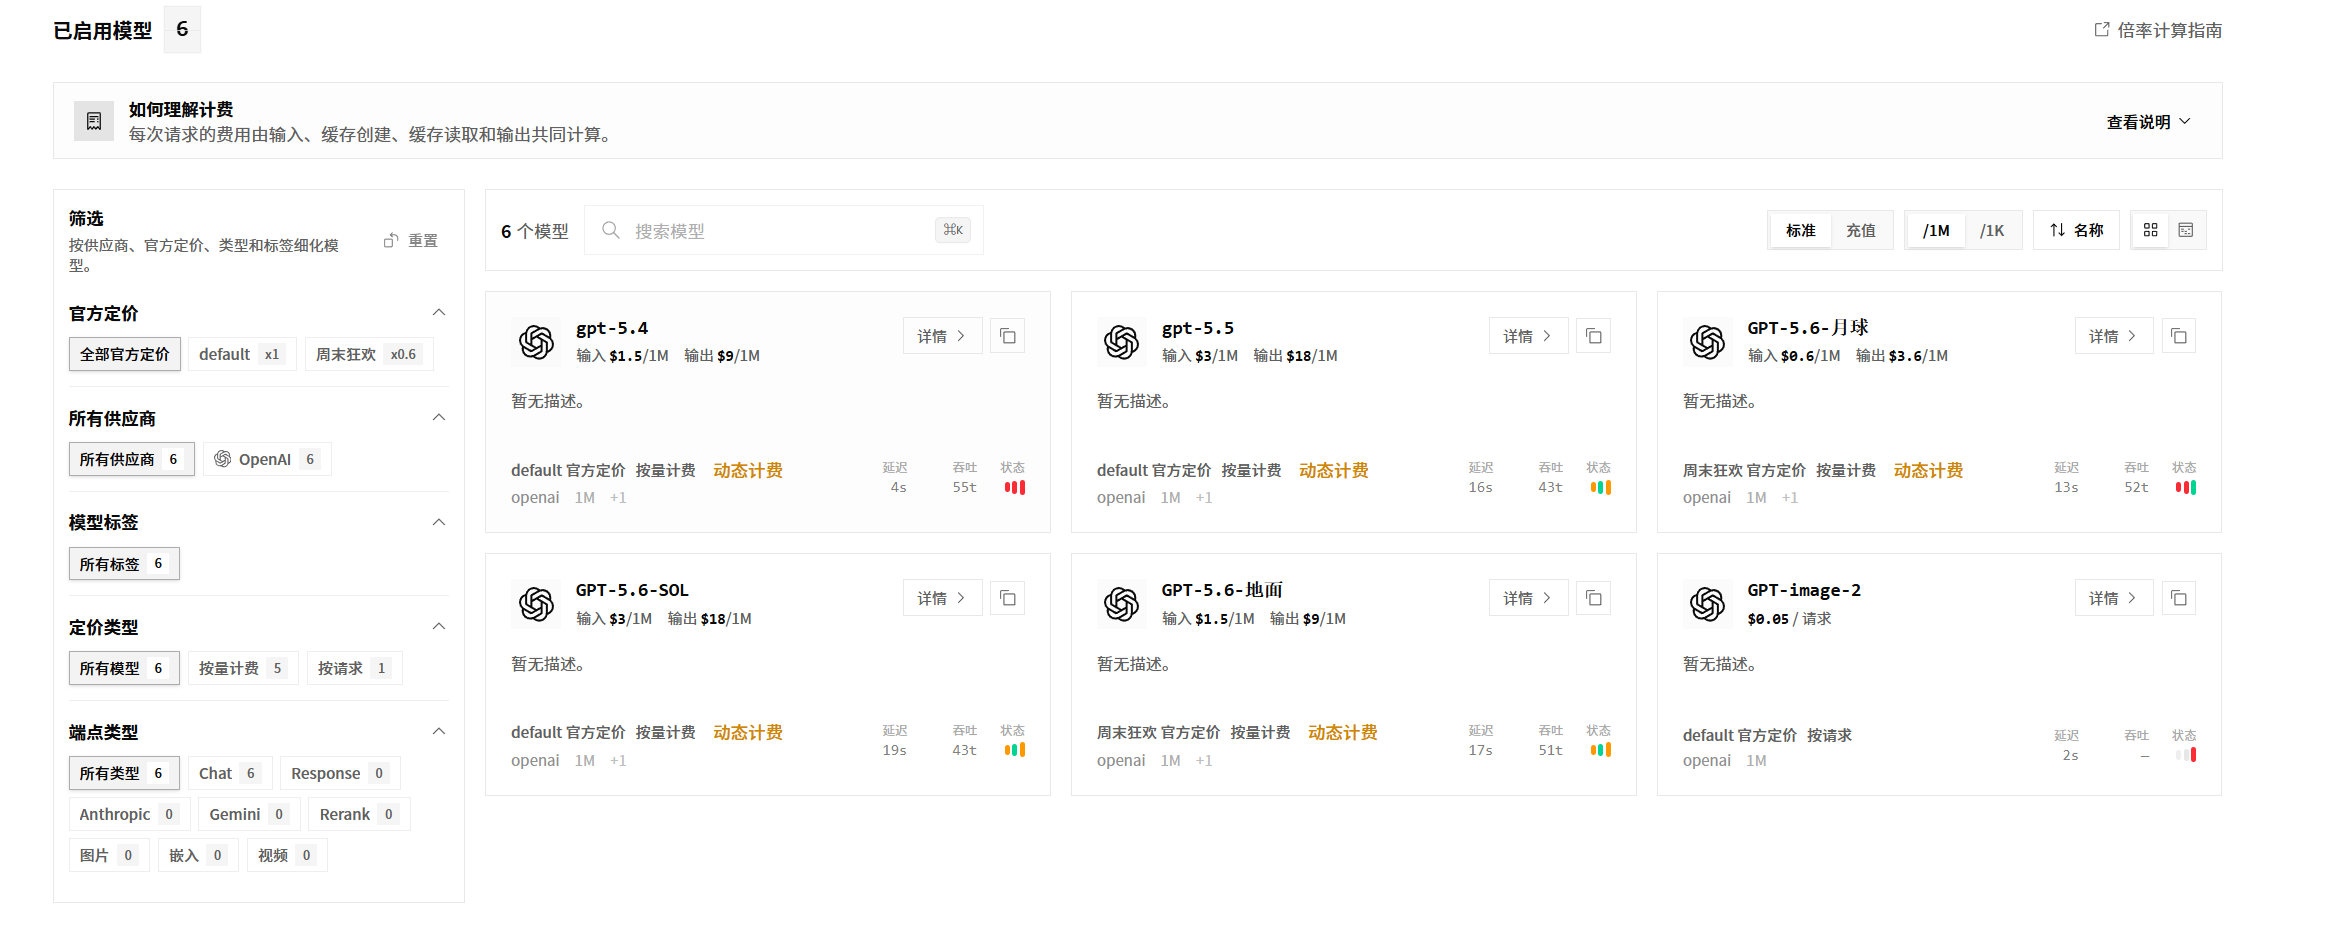Filter by OpenAI provider

(x=267, y=459)
